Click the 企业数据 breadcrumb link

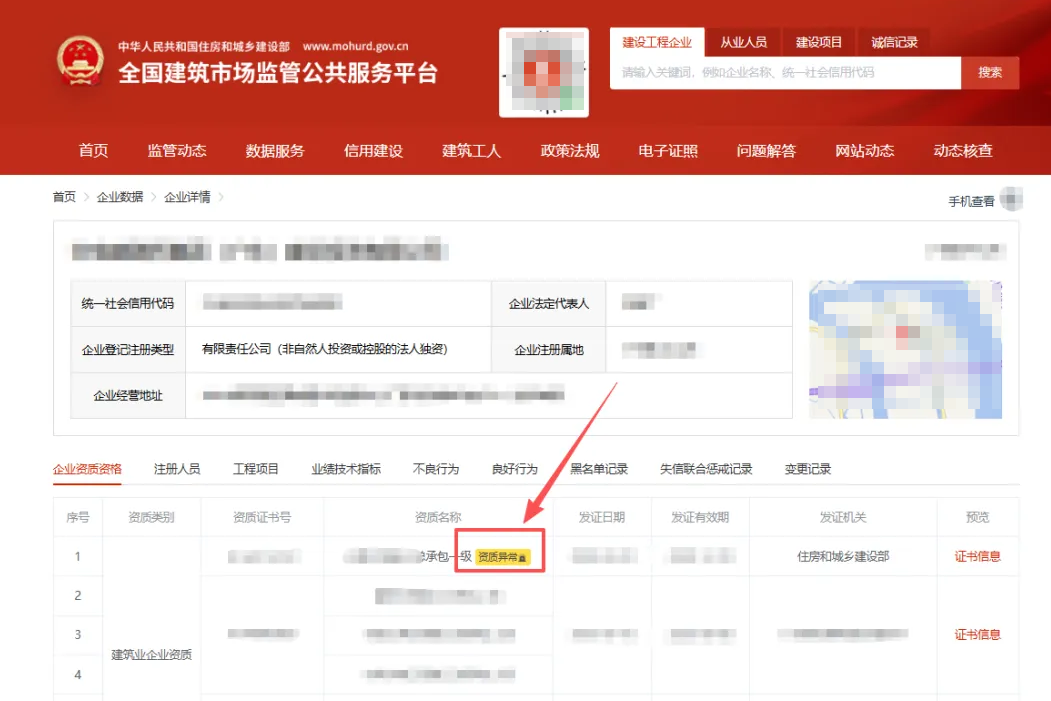tap(120, 197)
